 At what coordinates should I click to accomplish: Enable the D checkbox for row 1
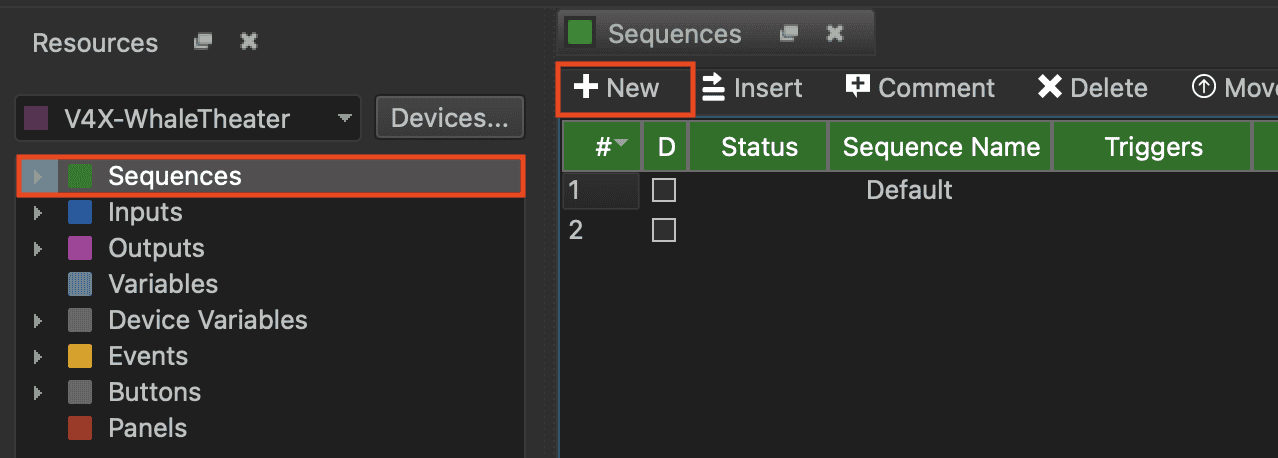[x=664, y=190]
